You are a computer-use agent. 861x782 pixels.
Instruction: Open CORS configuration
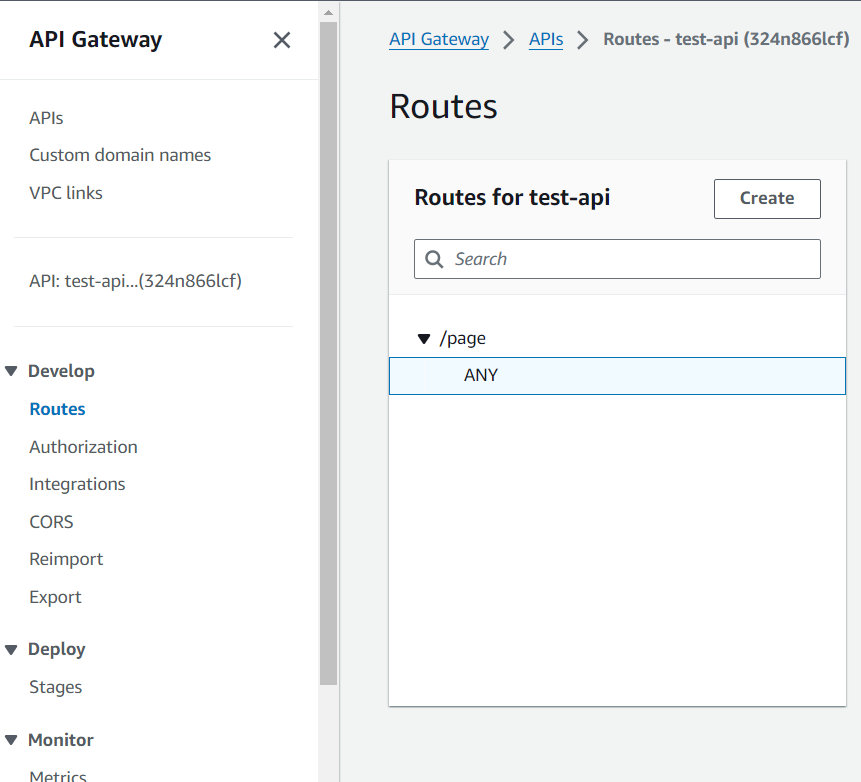coord(51,522)
